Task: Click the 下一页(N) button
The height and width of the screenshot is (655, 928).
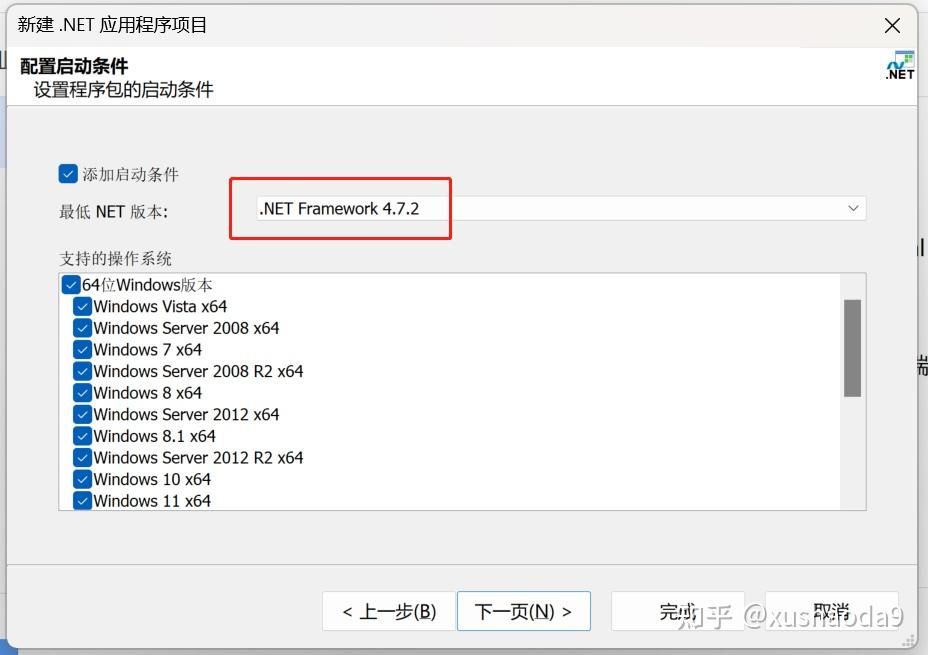Action: tap(523, 610)
